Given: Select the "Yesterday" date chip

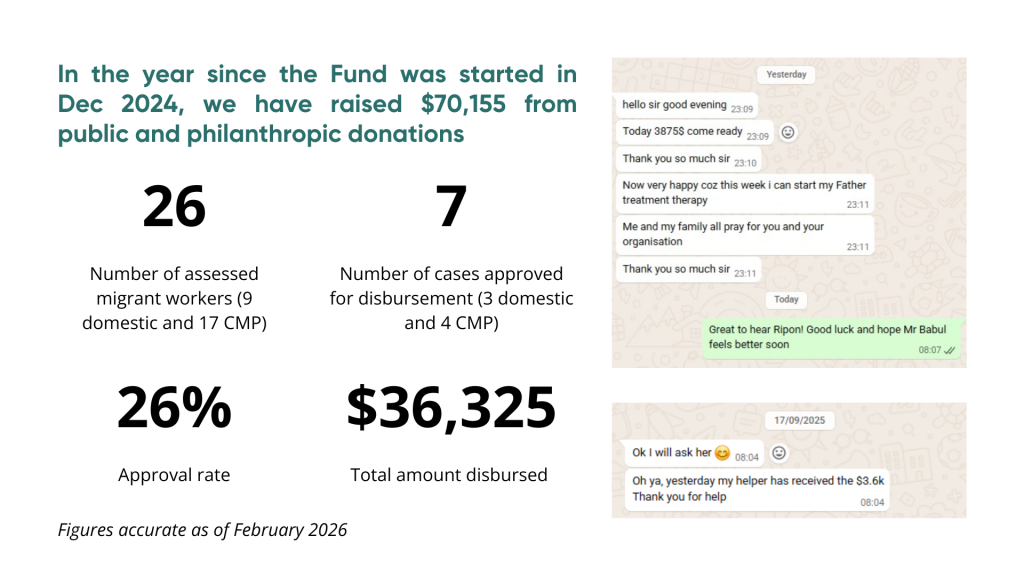Looking at the screenshot, I should point(786,75).
